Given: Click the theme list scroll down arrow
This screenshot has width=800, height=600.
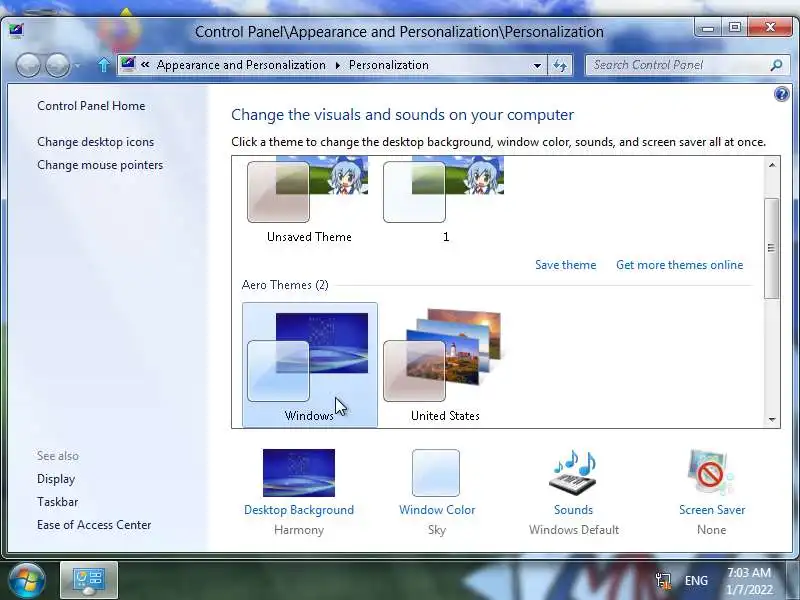Looking at the screenshot, I should pos(772,419).
